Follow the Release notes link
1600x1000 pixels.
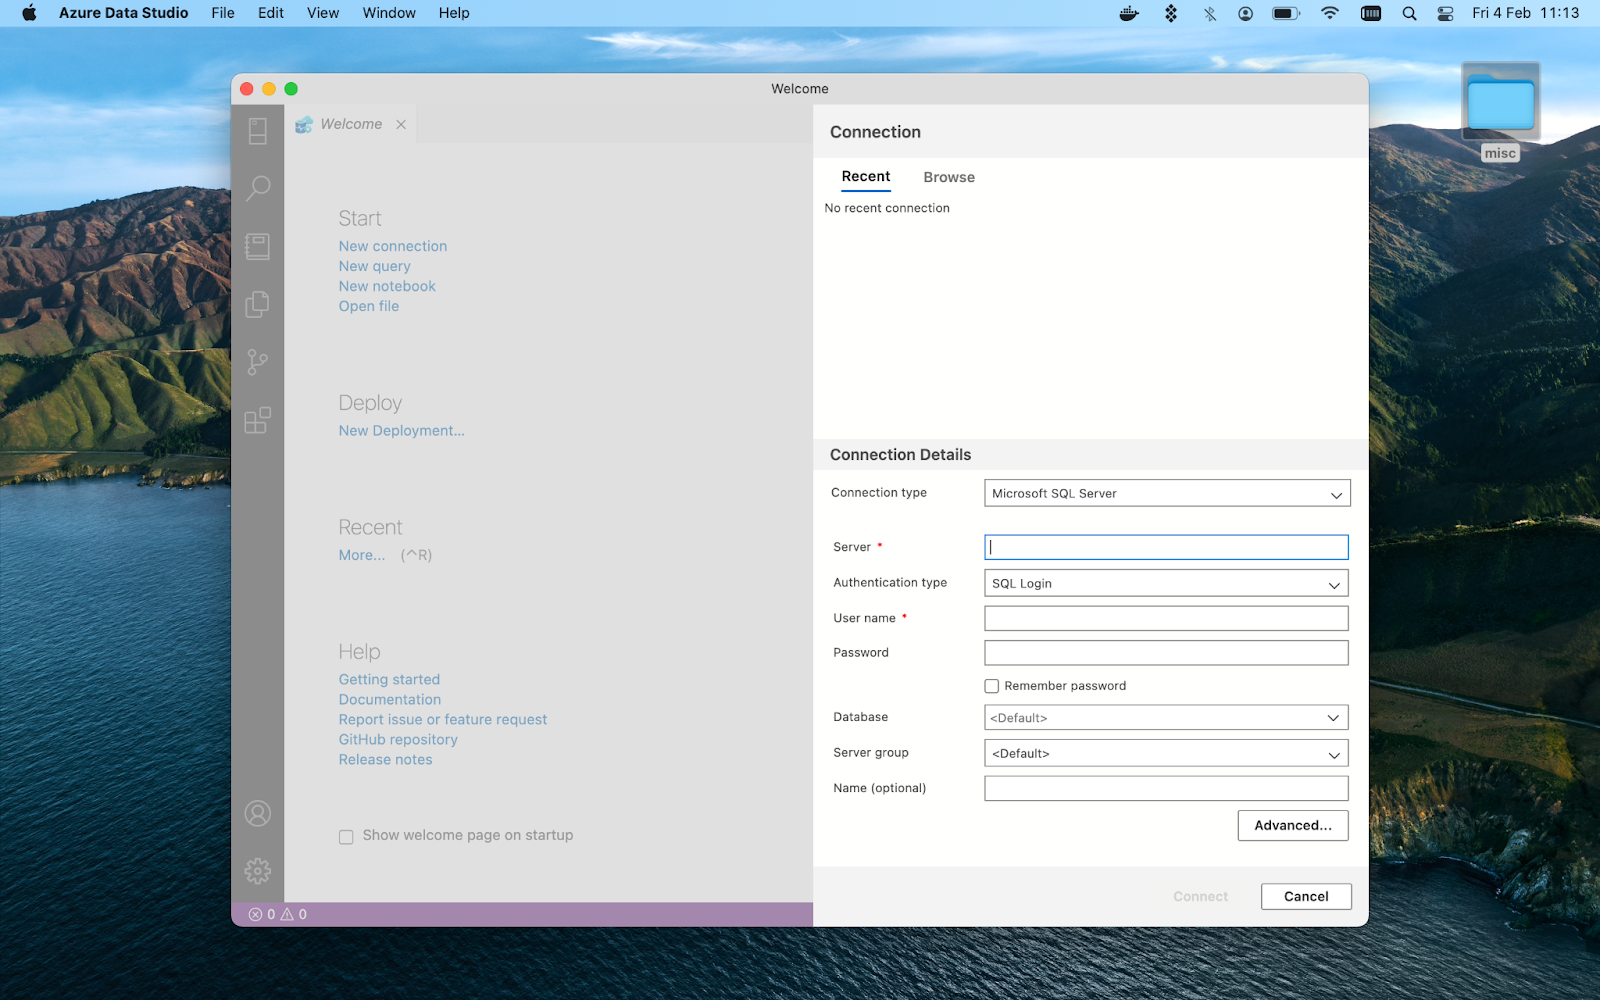[385, 759]
